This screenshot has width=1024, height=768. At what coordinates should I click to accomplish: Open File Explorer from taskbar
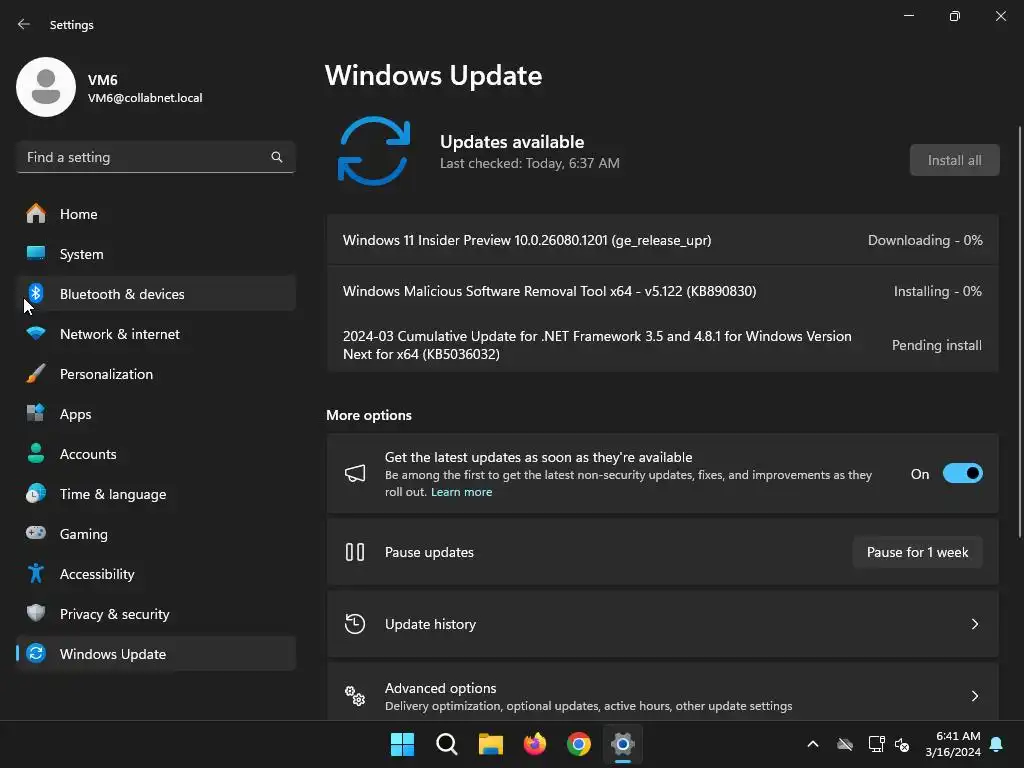pos(490,744)
